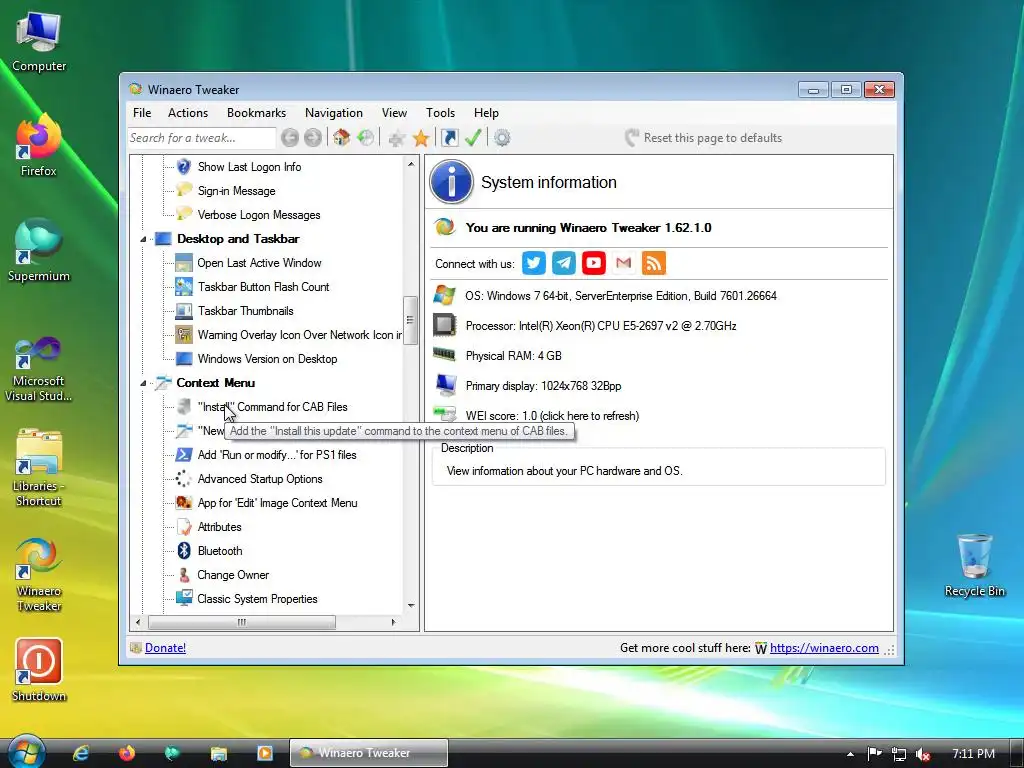1024x768 pixels.
Task: Add bookmark using the plus-star icon
Action: tap(396, 138)
